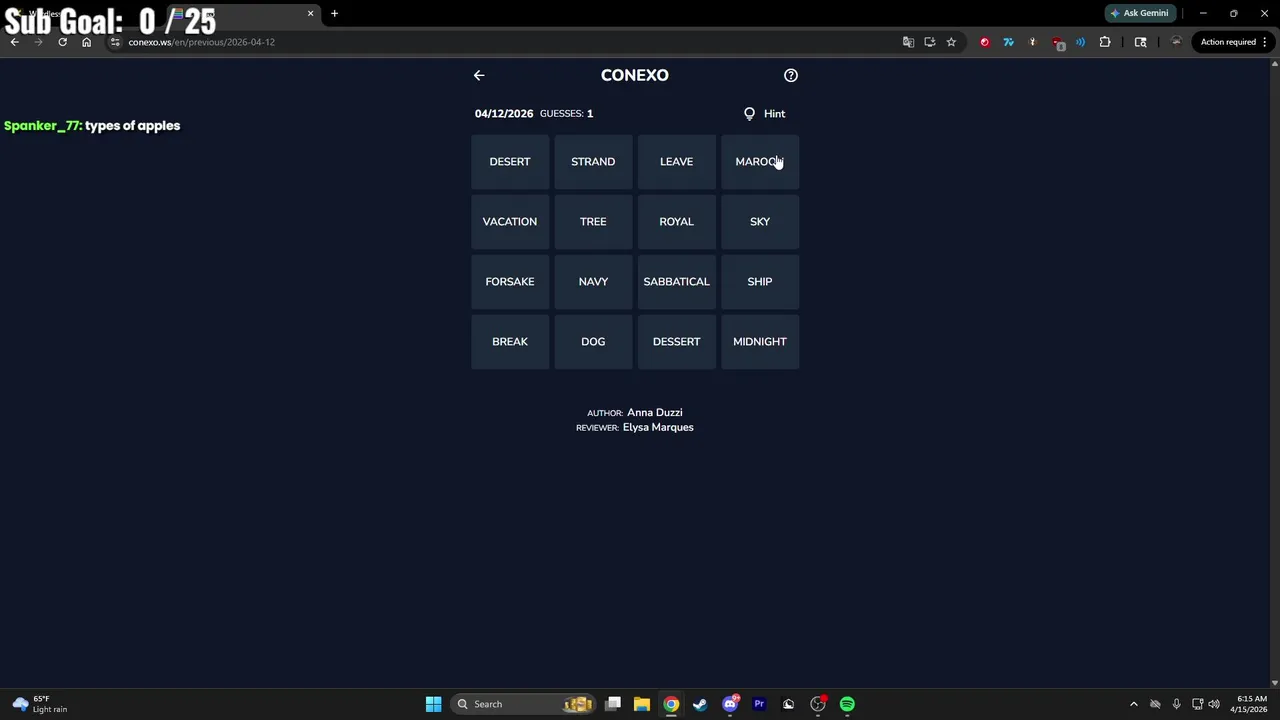Select the TREE word tile
Image resolution: width=1280 pixels, height=720 pixels.
pyautogui.click(x=593, y=222)
